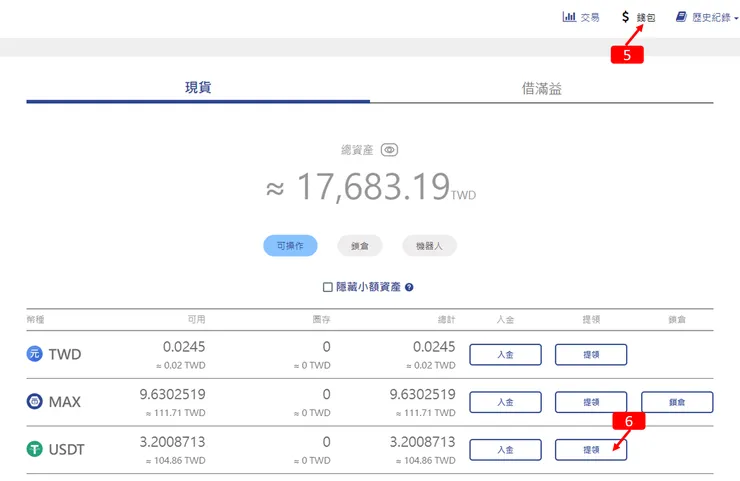Image resolution: width=740 pixels, height=481 pixels.
Task: Click the 提領 withdraw button for MAX
Action: click(591, 402)
